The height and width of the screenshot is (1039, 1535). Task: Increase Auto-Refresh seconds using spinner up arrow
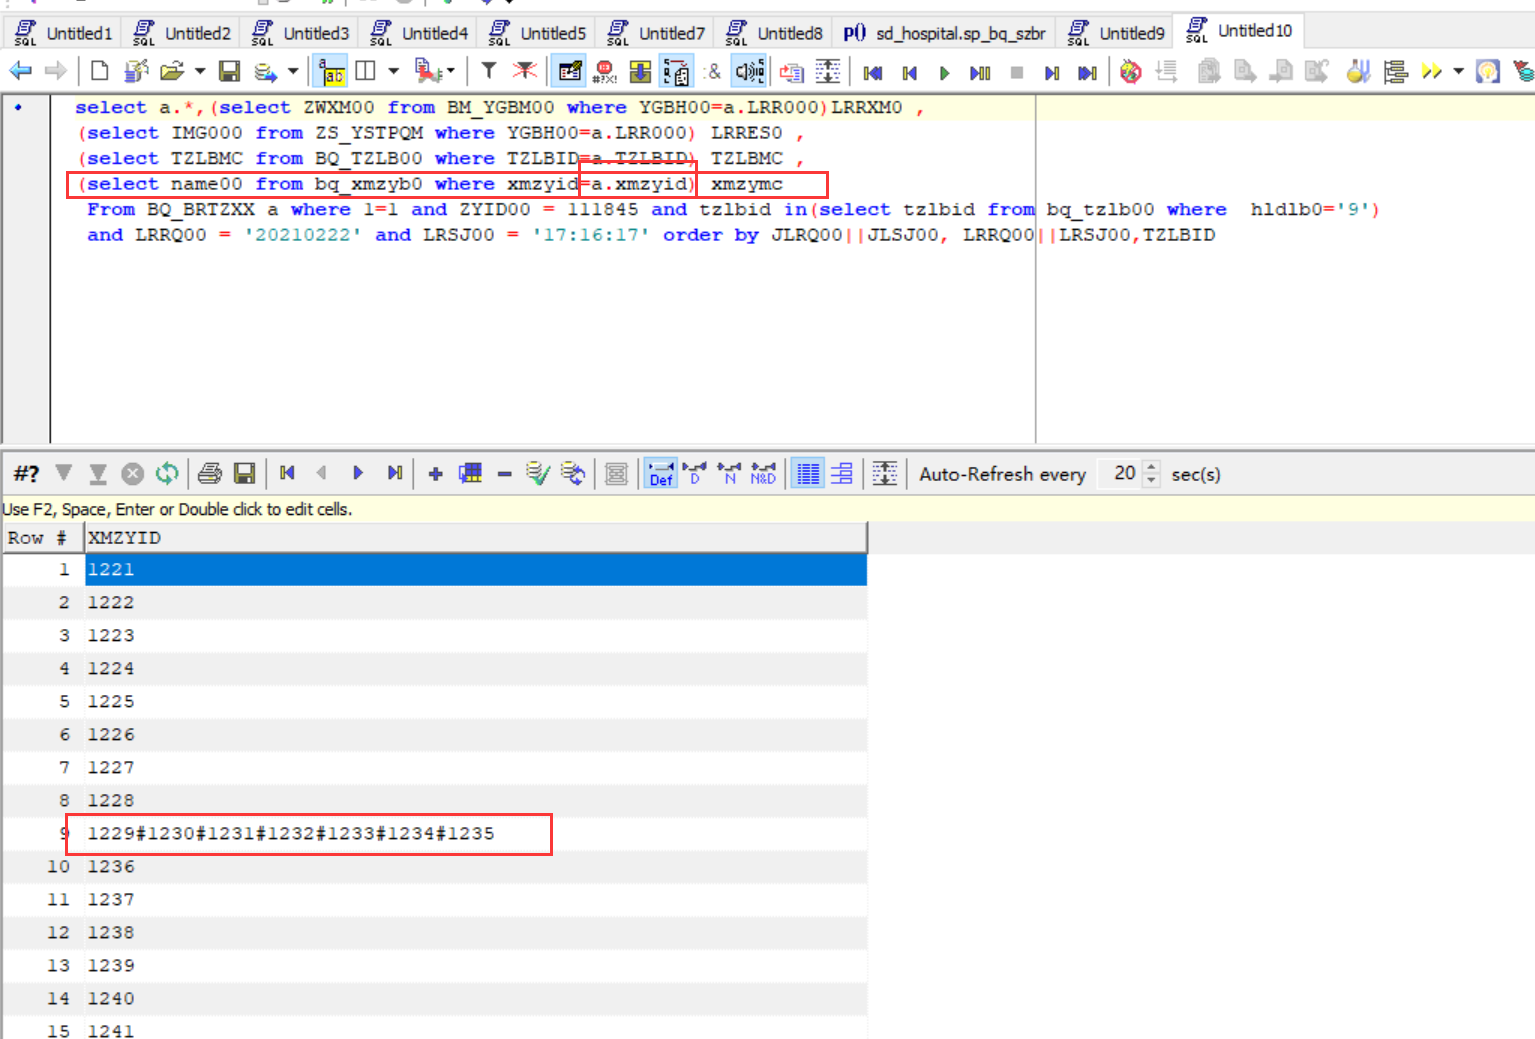click(1151, 467)
